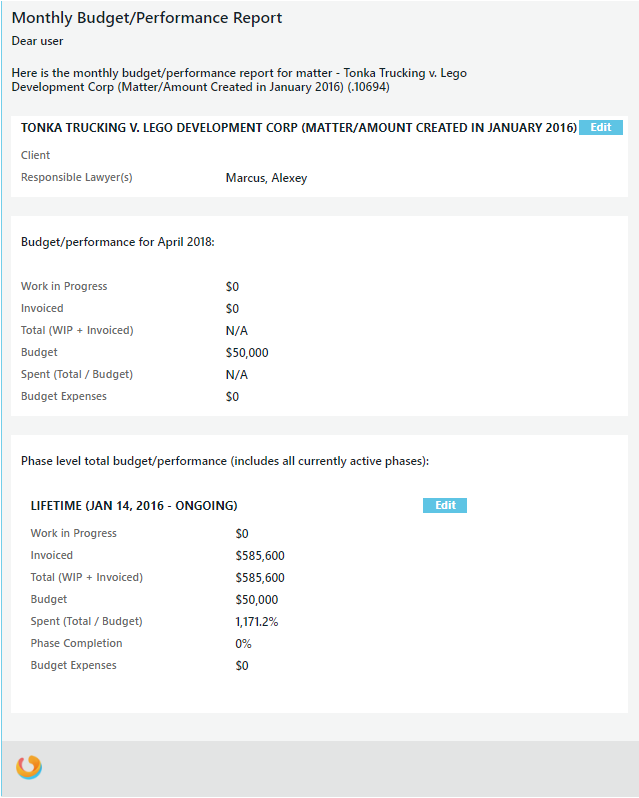
Task: Click the 'Lifetime (Jan 14, 2016 - Ongoing)' phase title
Action: point(134,506)
